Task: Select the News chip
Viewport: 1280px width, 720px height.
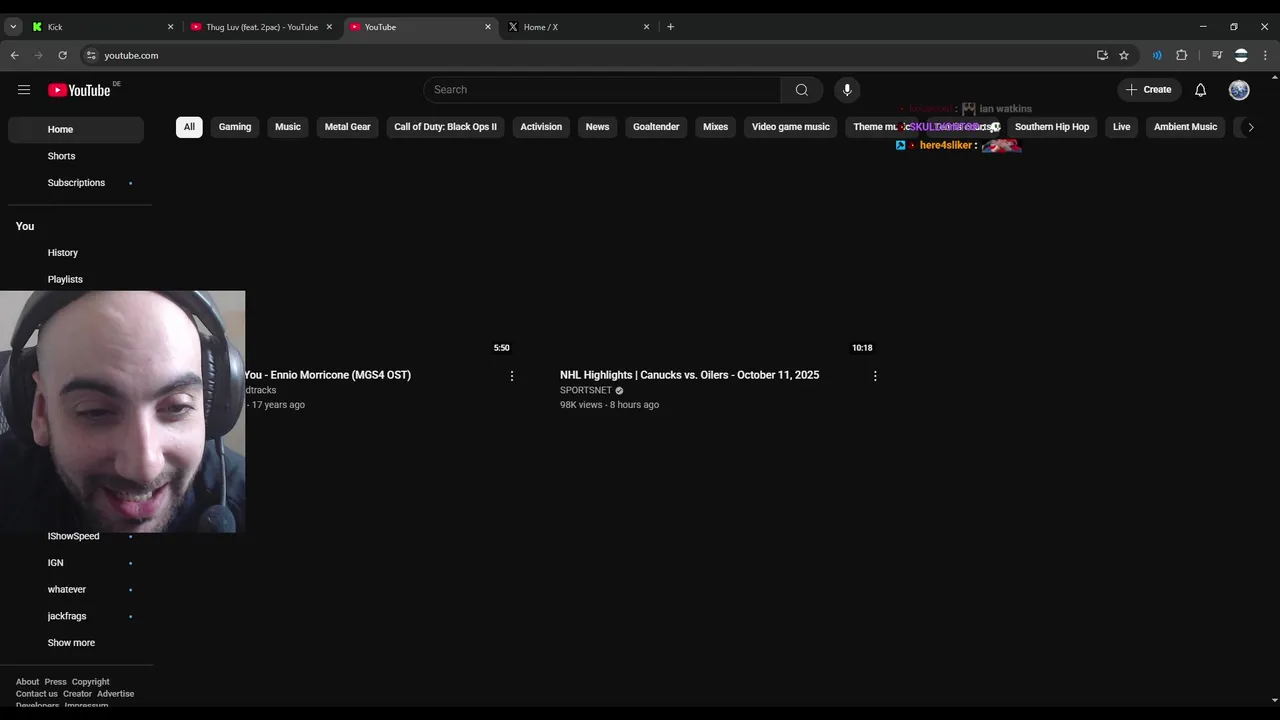Action: point(597,127)
